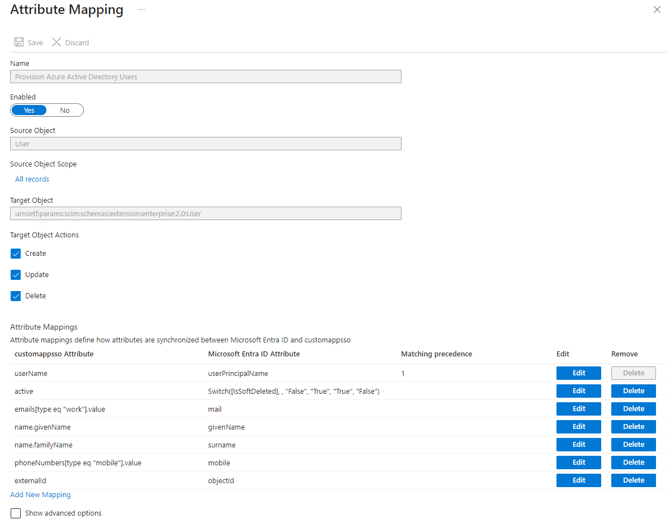Select the userPrincipalName cell
The image size is (670, 529).
(x=238, y=373)
